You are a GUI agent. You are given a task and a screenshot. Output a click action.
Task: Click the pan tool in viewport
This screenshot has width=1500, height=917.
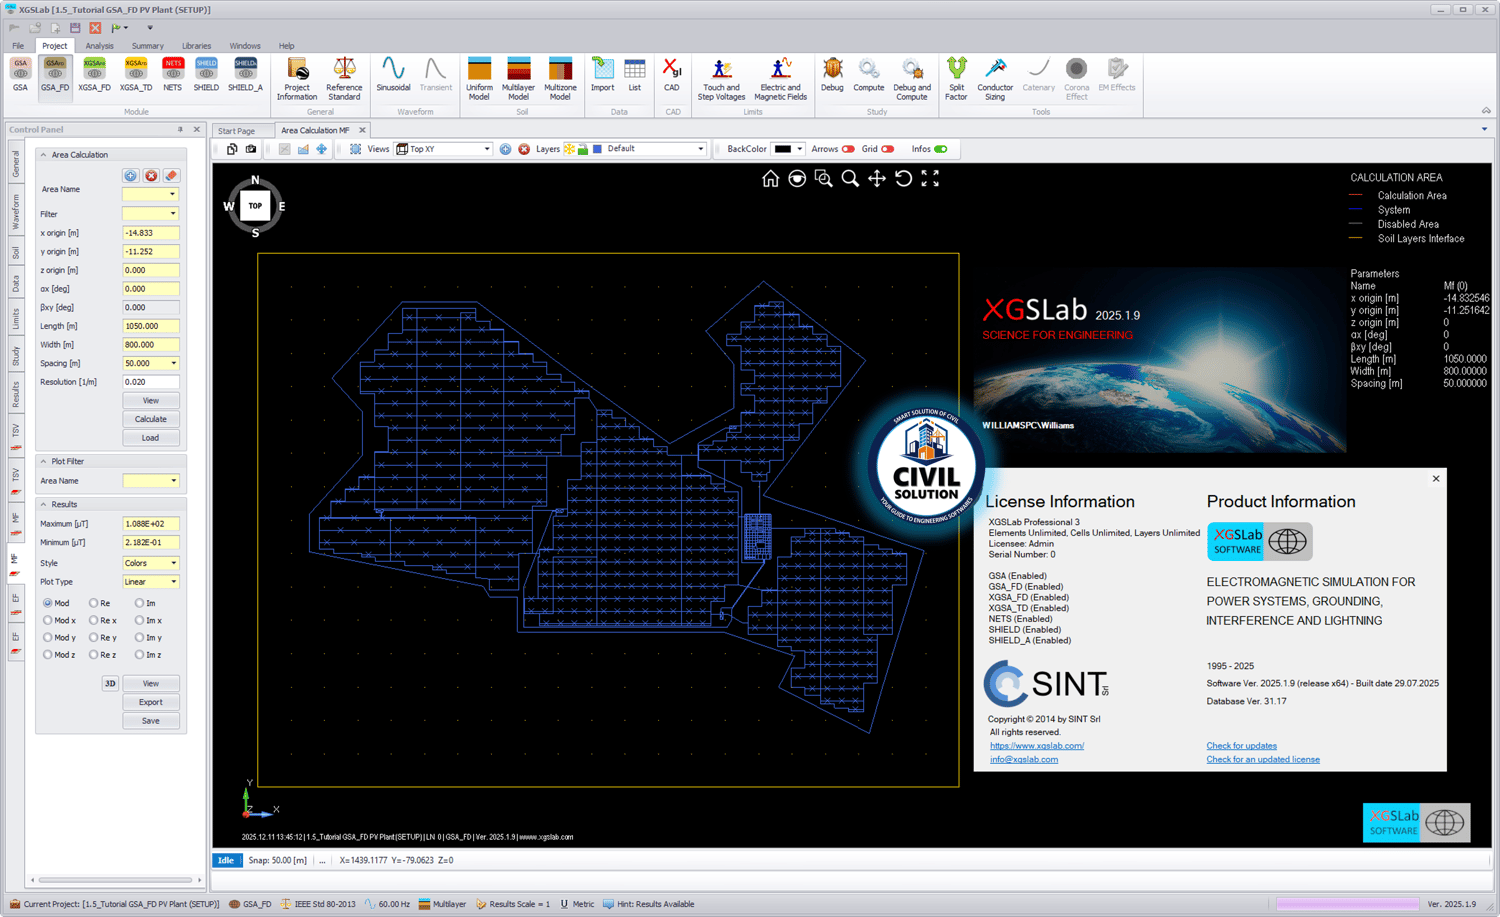[877, 178]
